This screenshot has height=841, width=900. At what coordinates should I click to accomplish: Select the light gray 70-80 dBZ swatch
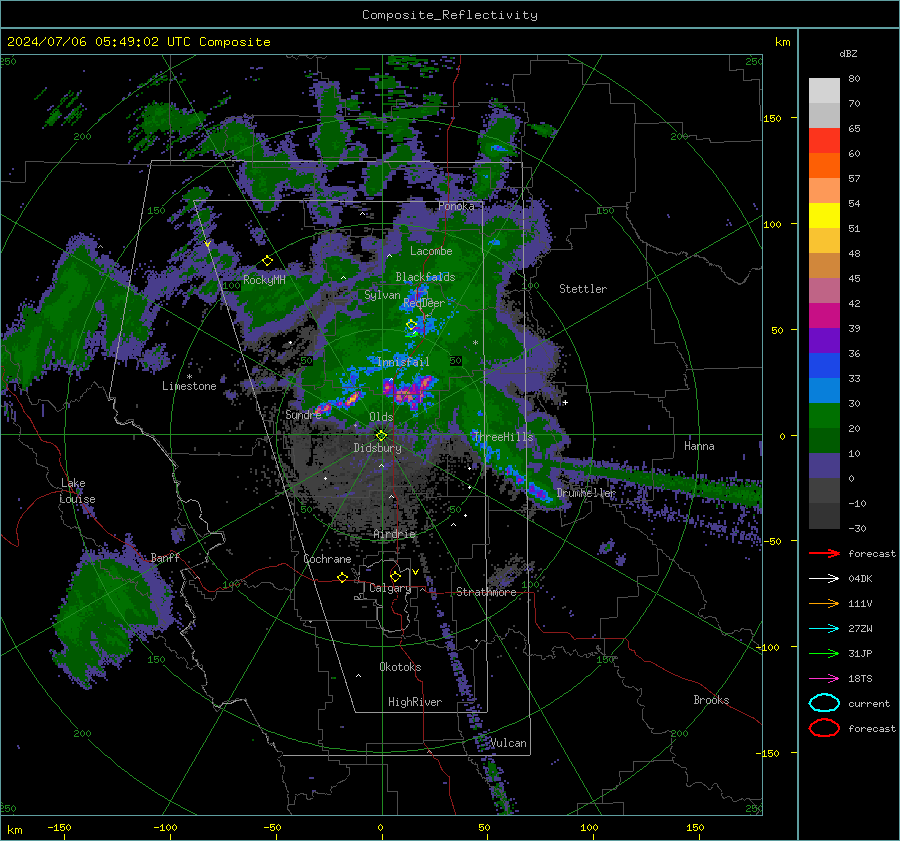click(x=824, y=91)
